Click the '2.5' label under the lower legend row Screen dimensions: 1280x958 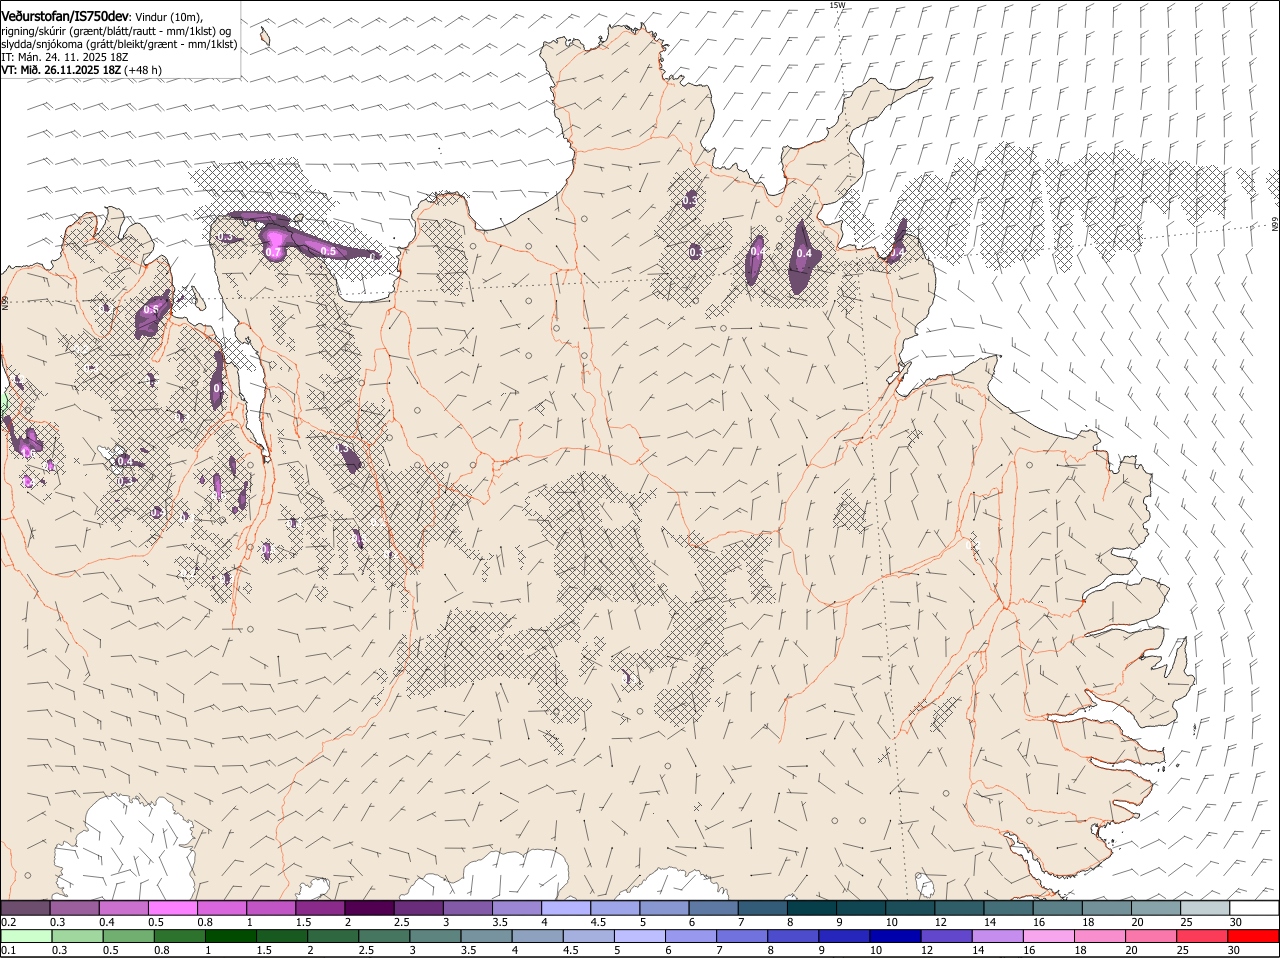(366, 950)
